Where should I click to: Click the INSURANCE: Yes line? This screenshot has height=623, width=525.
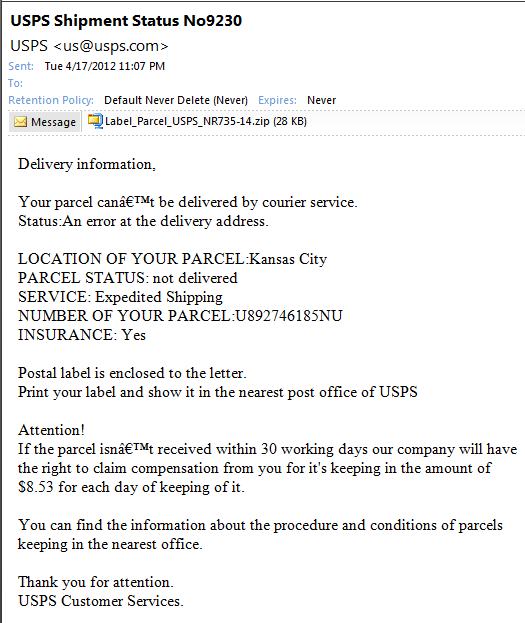pos(82,335)
